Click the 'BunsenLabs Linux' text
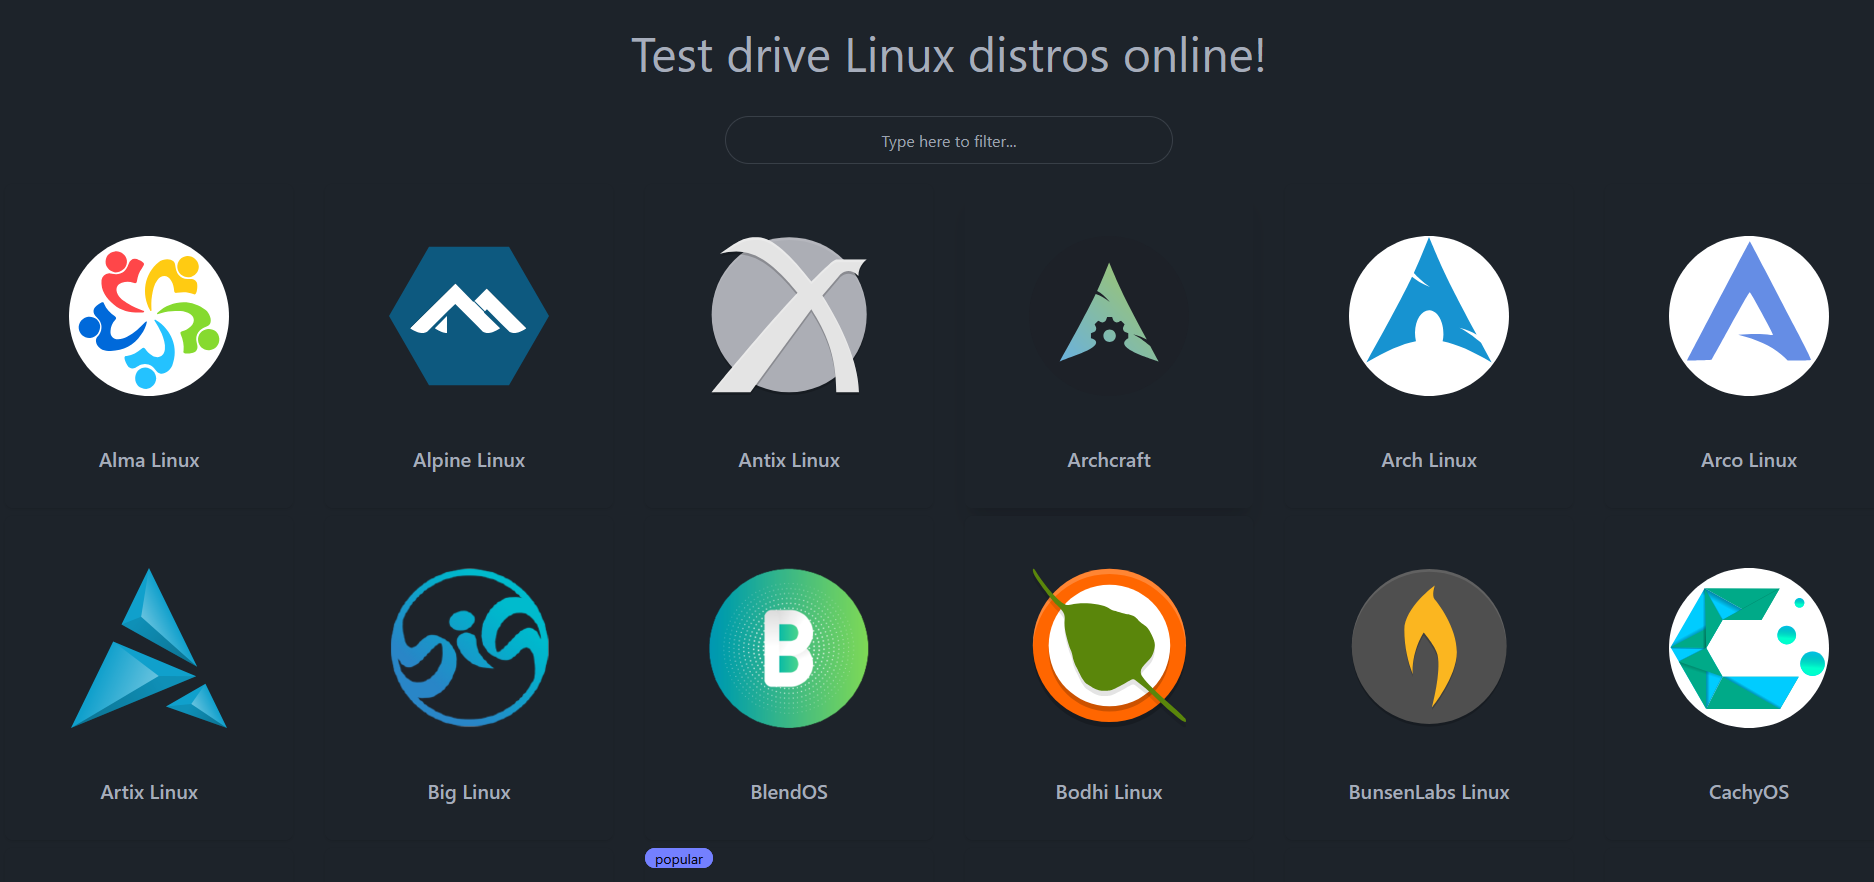This screenshot has height=882, width=1874. (1429, 792)
